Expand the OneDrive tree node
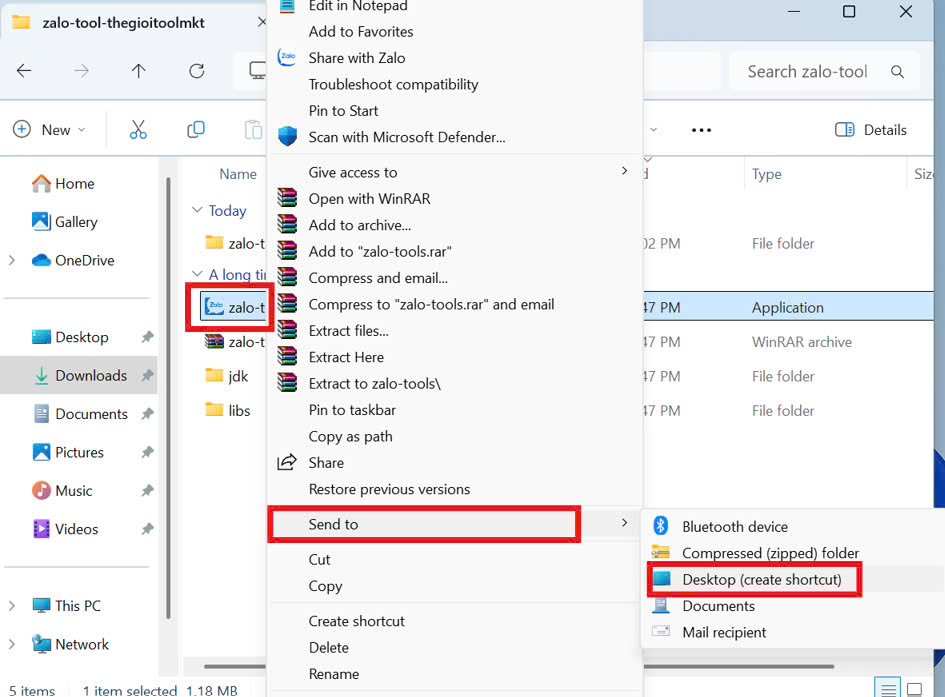 point(12,260)
